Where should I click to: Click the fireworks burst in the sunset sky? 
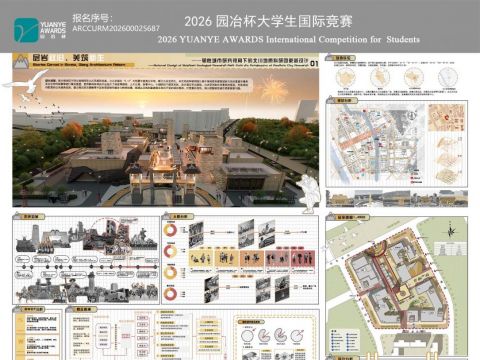point(273,88)
